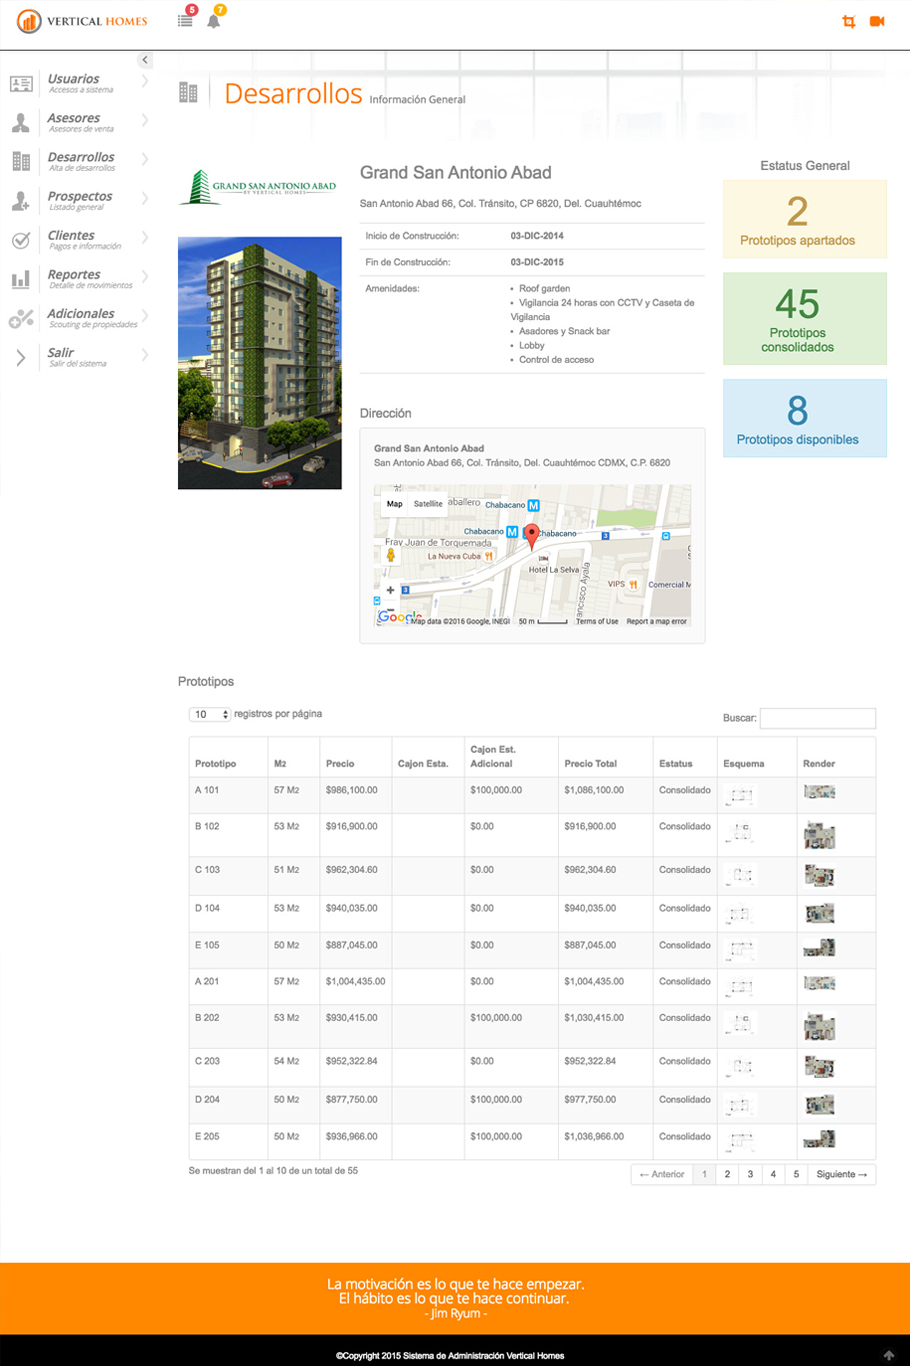
Task: Click the $1,036,966.00 total price cell
Action: [x=604, y=1141]
